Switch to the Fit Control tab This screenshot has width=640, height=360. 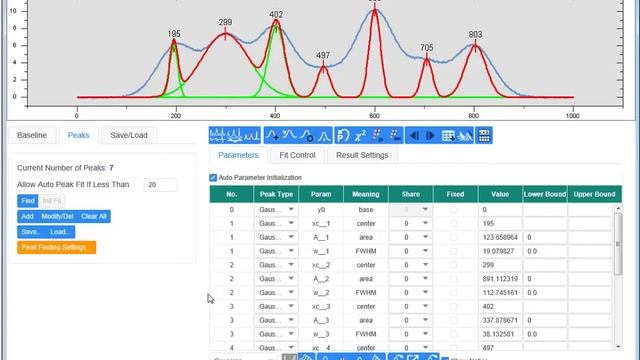pyautogui.click(x=297, y=156)
